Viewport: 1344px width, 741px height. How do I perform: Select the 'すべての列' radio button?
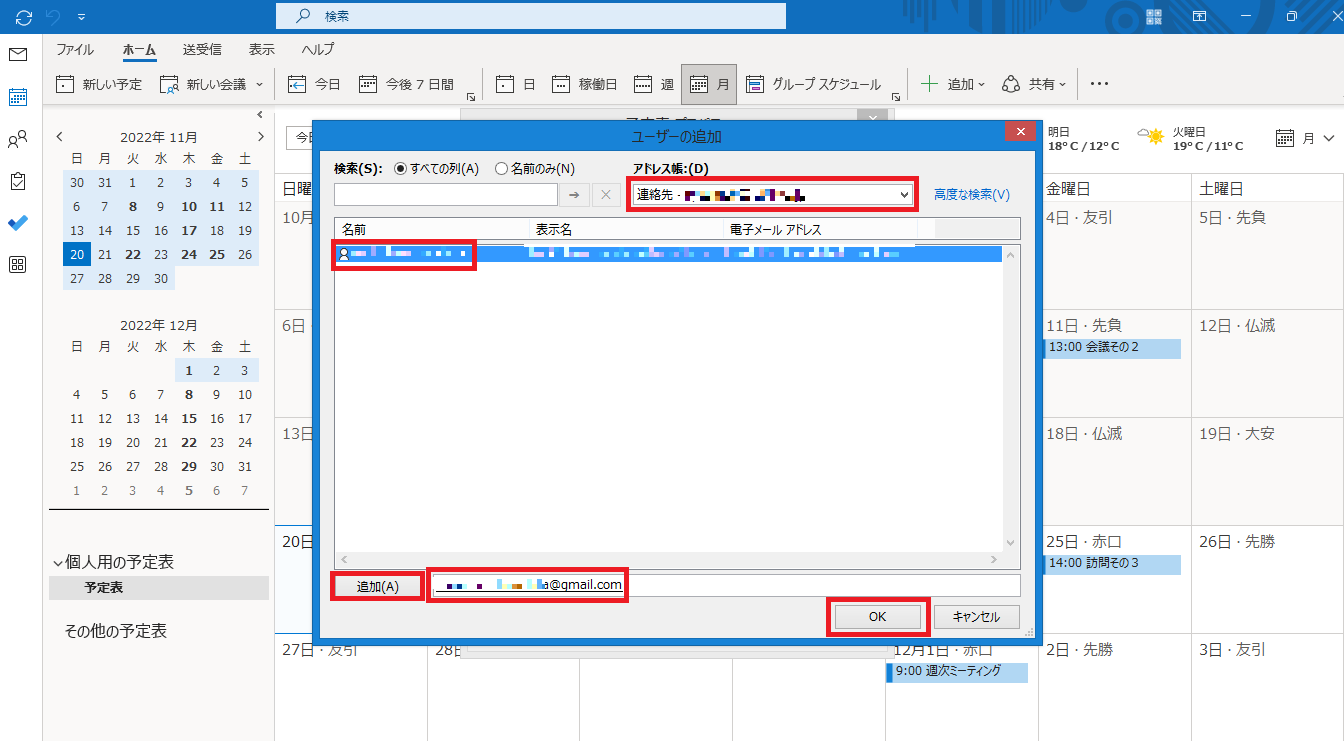click(401, 169)
